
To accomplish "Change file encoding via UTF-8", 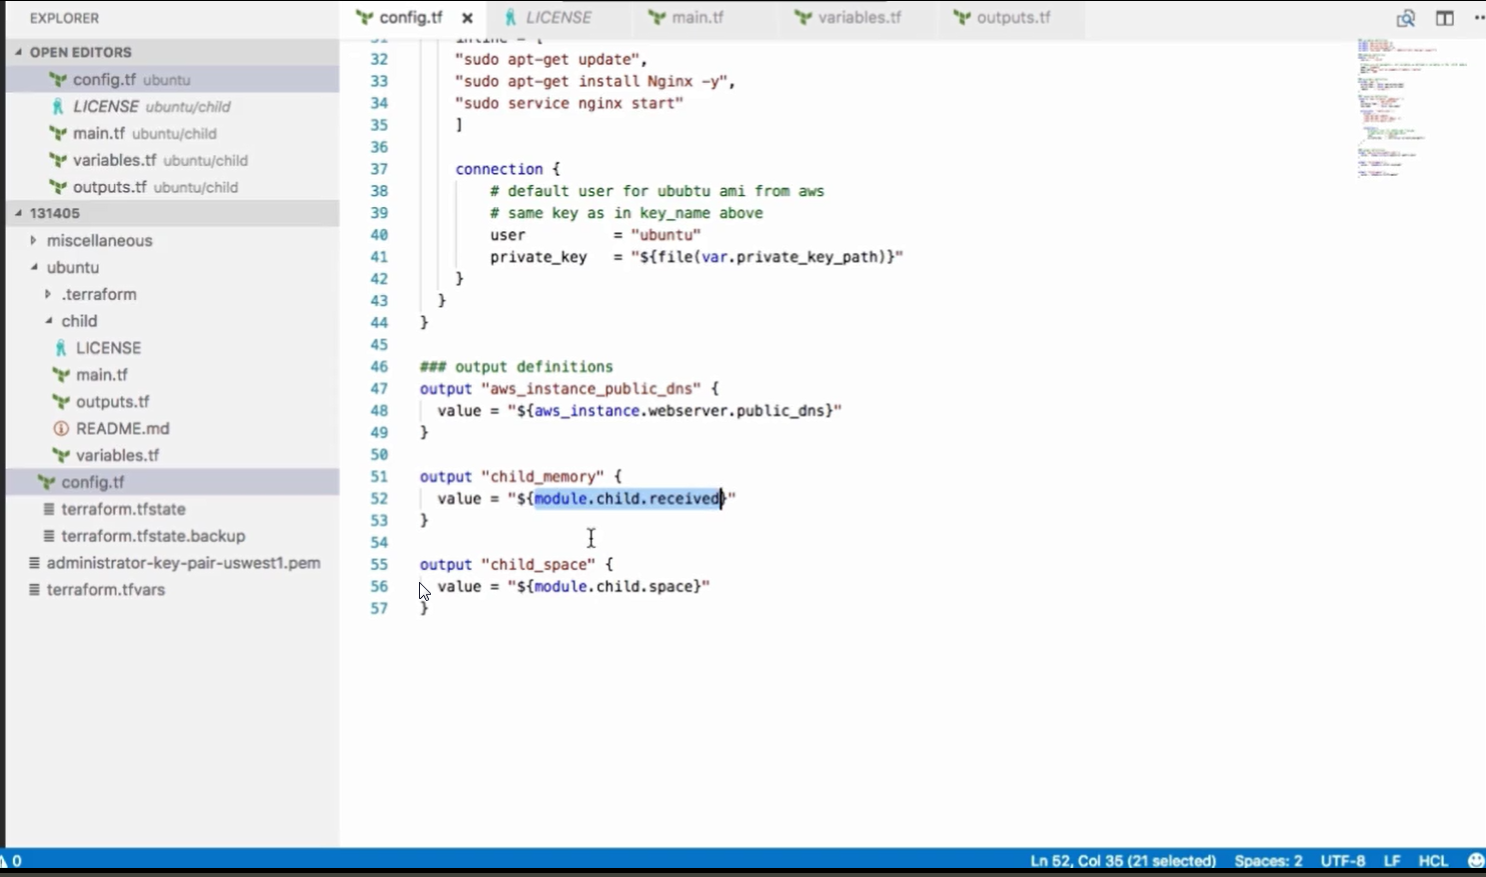I will [x=1342, y=861].
